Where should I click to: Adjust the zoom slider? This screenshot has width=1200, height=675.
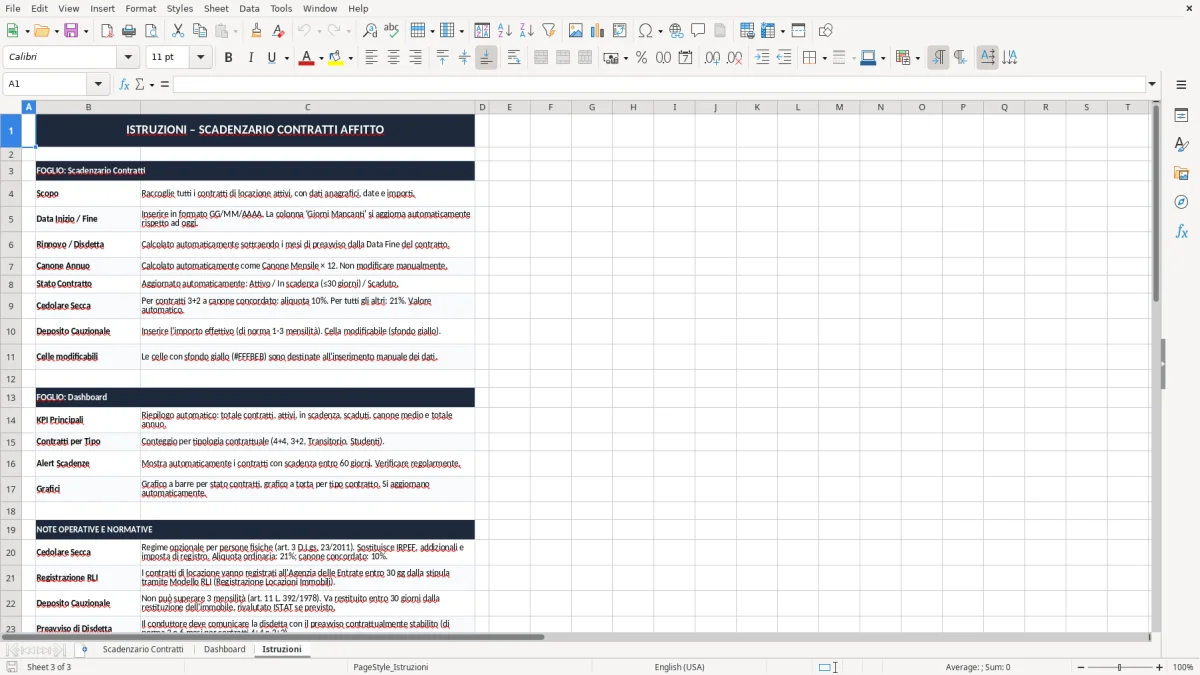coord(1119,667)
